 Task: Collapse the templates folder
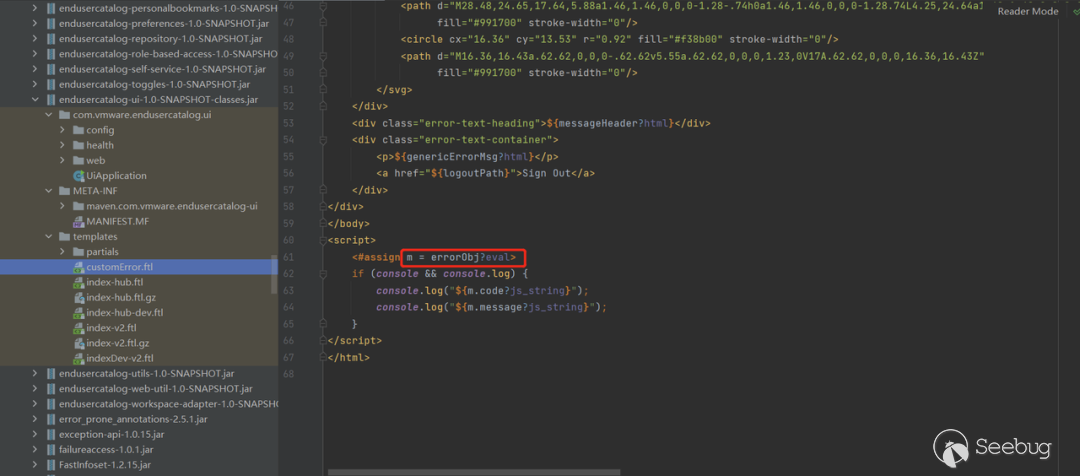pos(48,236)
